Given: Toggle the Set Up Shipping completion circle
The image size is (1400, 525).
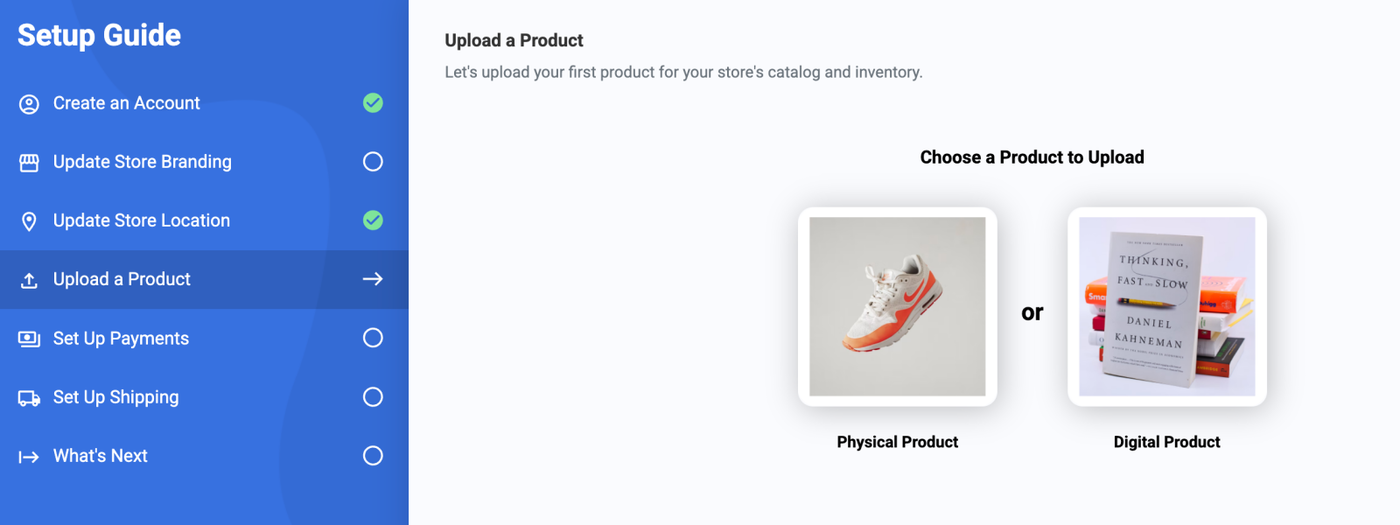Looking at the screenshot, I should [x=373, y=397].
